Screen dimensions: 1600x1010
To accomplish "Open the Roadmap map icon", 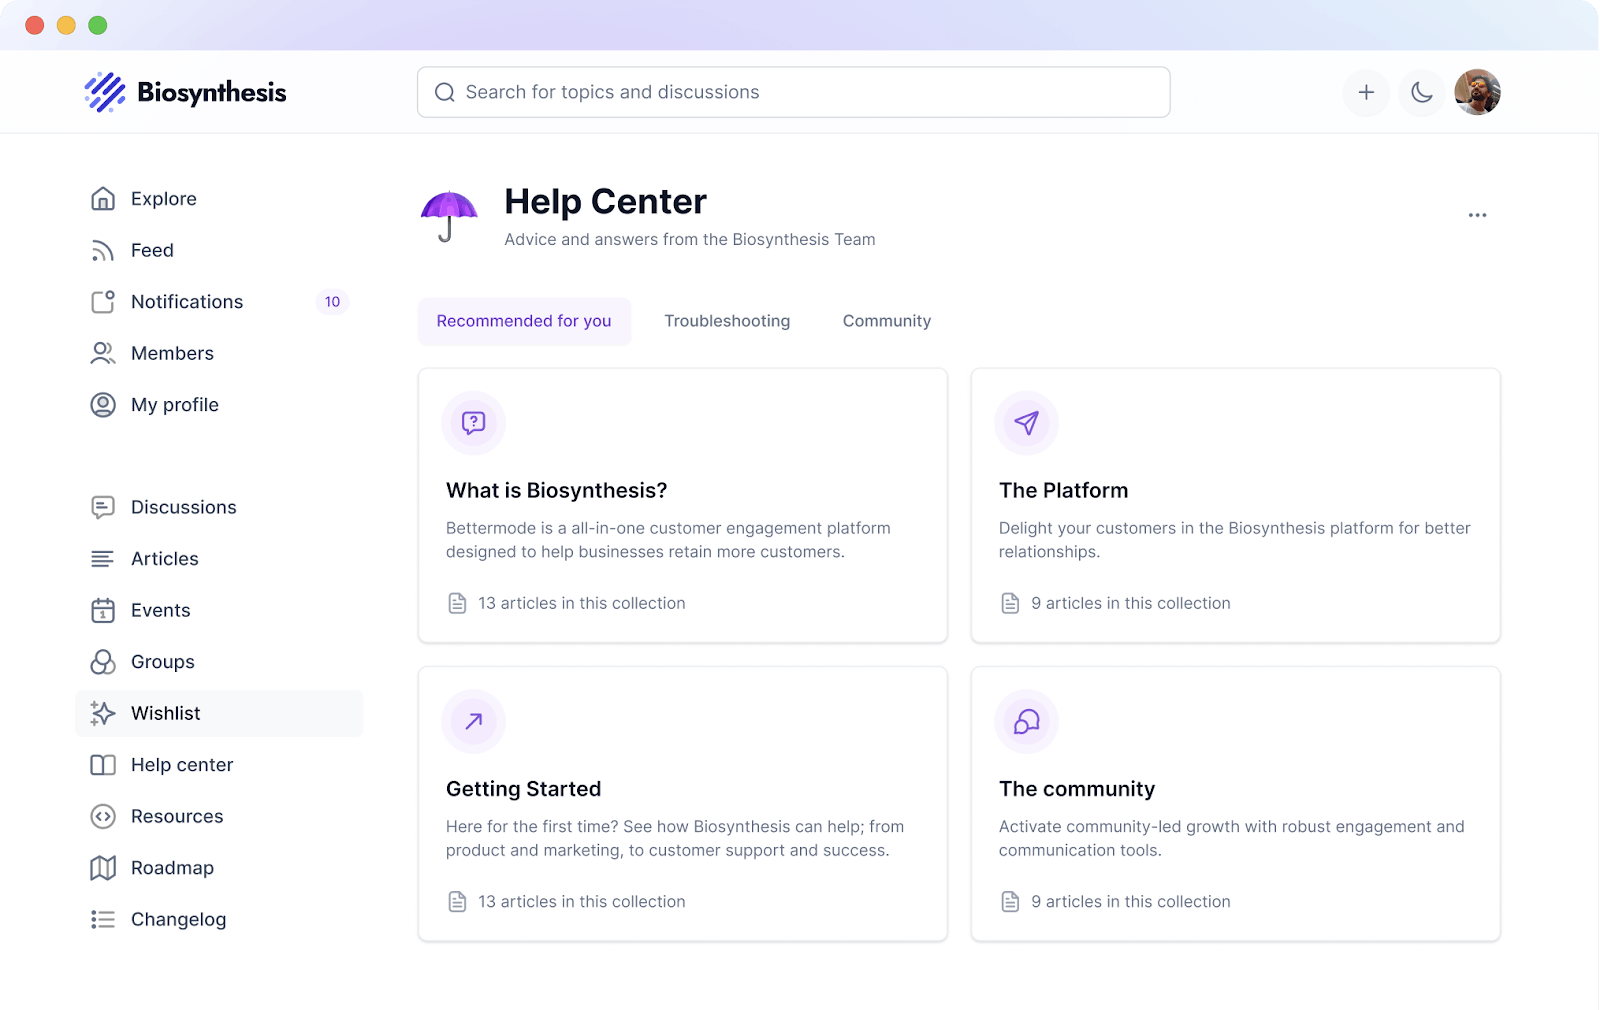I will click(103, 868).
